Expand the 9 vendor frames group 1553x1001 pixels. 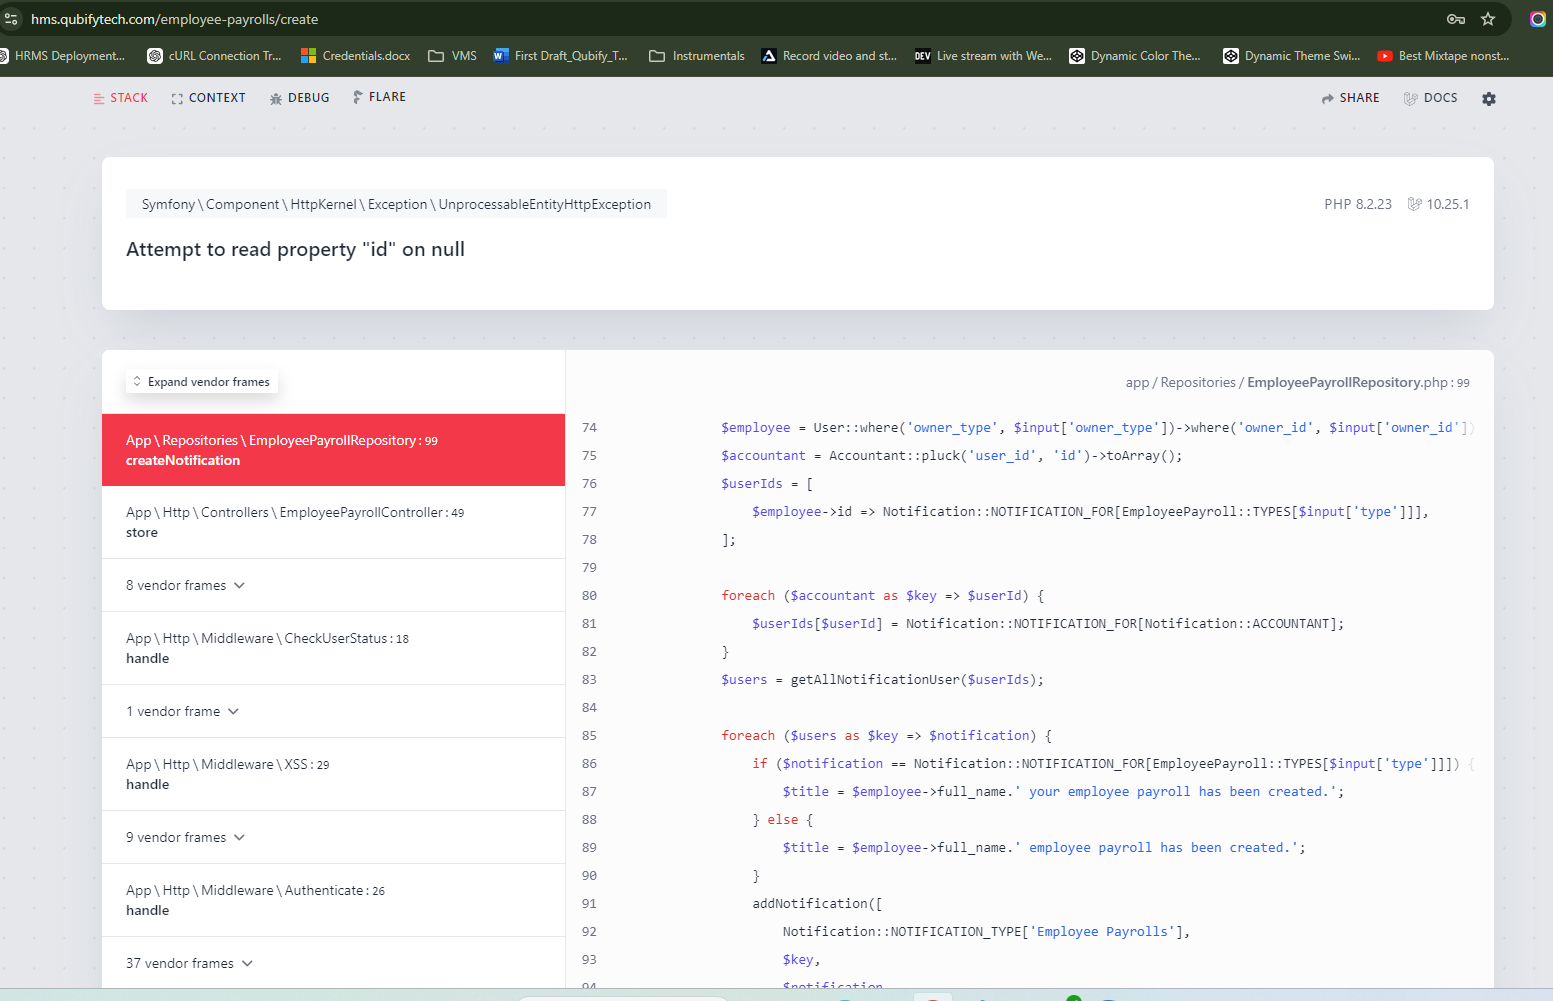[186, 837]
